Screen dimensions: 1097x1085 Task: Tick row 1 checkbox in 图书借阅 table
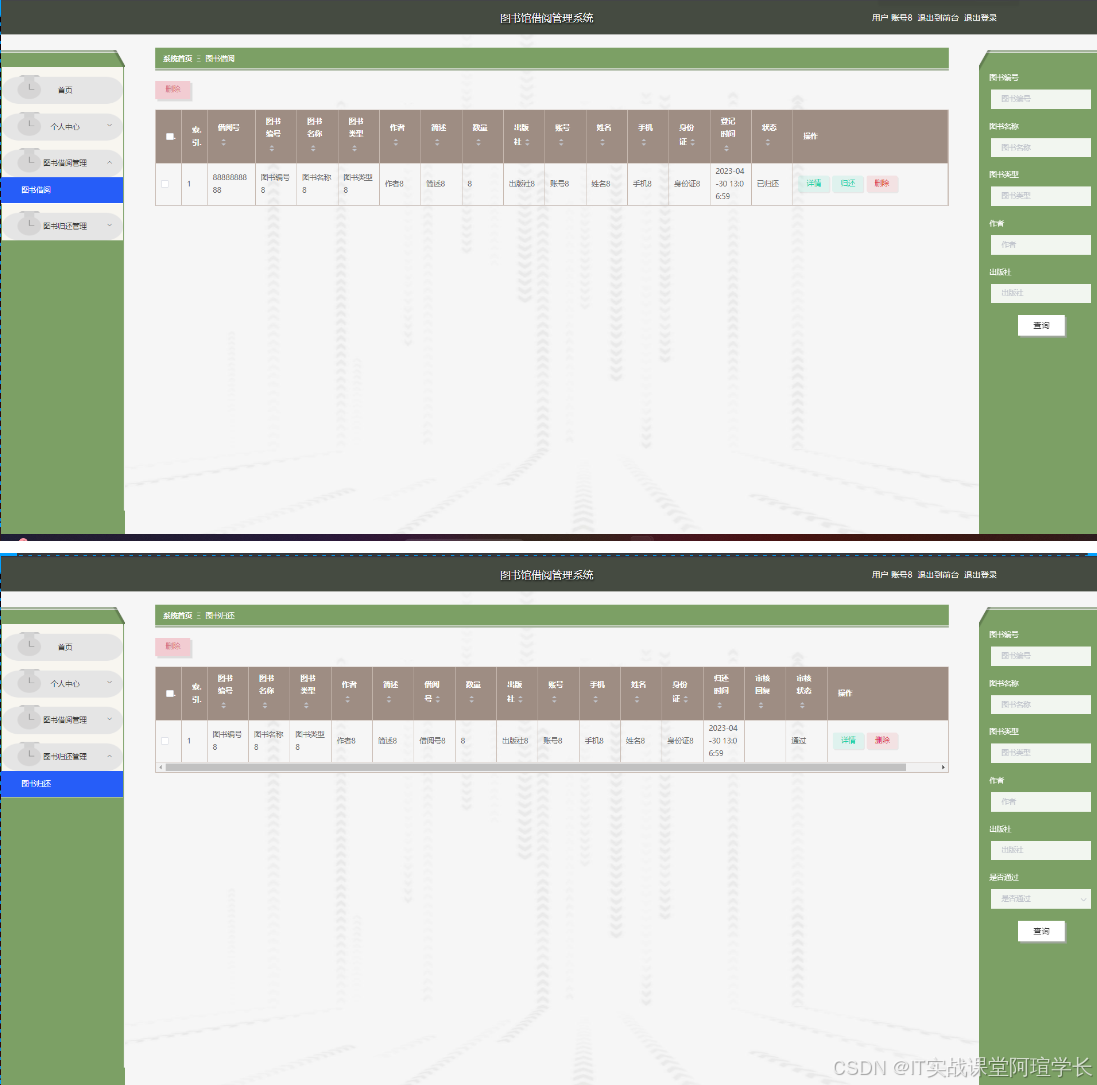point(165,184)
